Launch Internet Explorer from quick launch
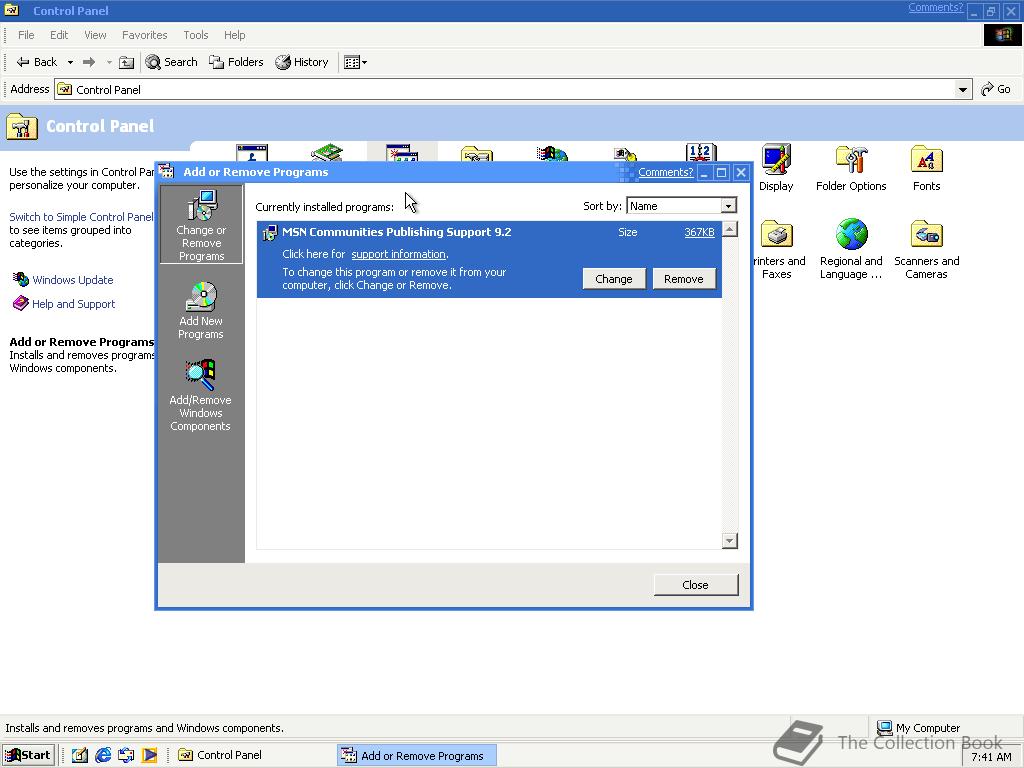 pyautogui.click(x=103, y=755)
